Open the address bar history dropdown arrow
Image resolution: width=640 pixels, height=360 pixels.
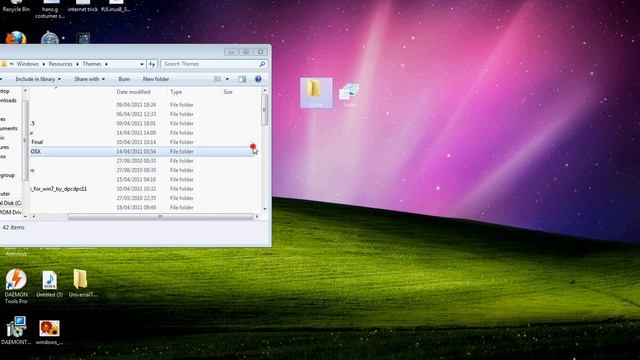[x=142, y=64]
